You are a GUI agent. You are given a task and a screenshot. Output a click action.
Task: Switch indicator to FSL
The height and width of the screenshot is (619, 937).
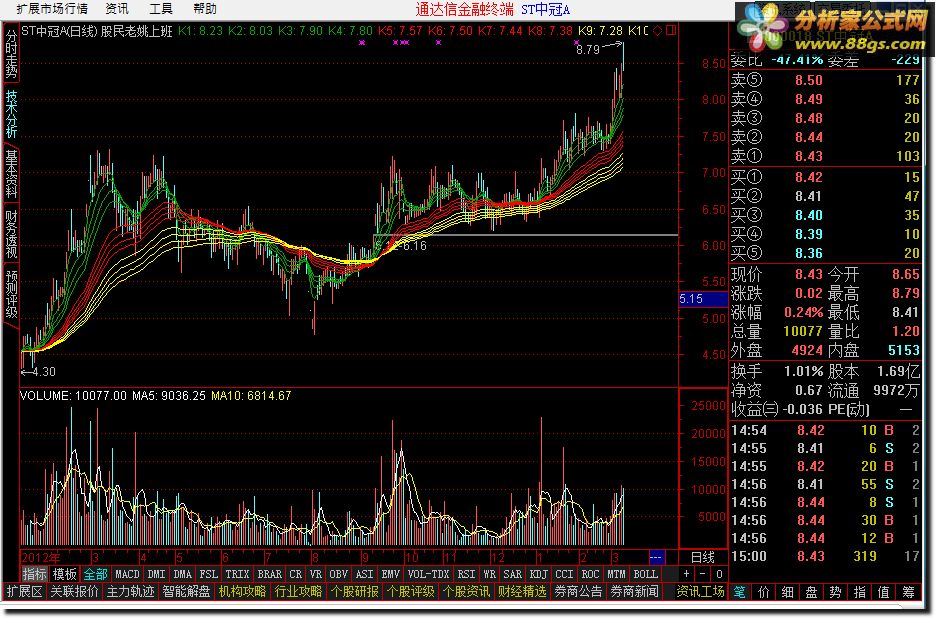pos(209,574)
